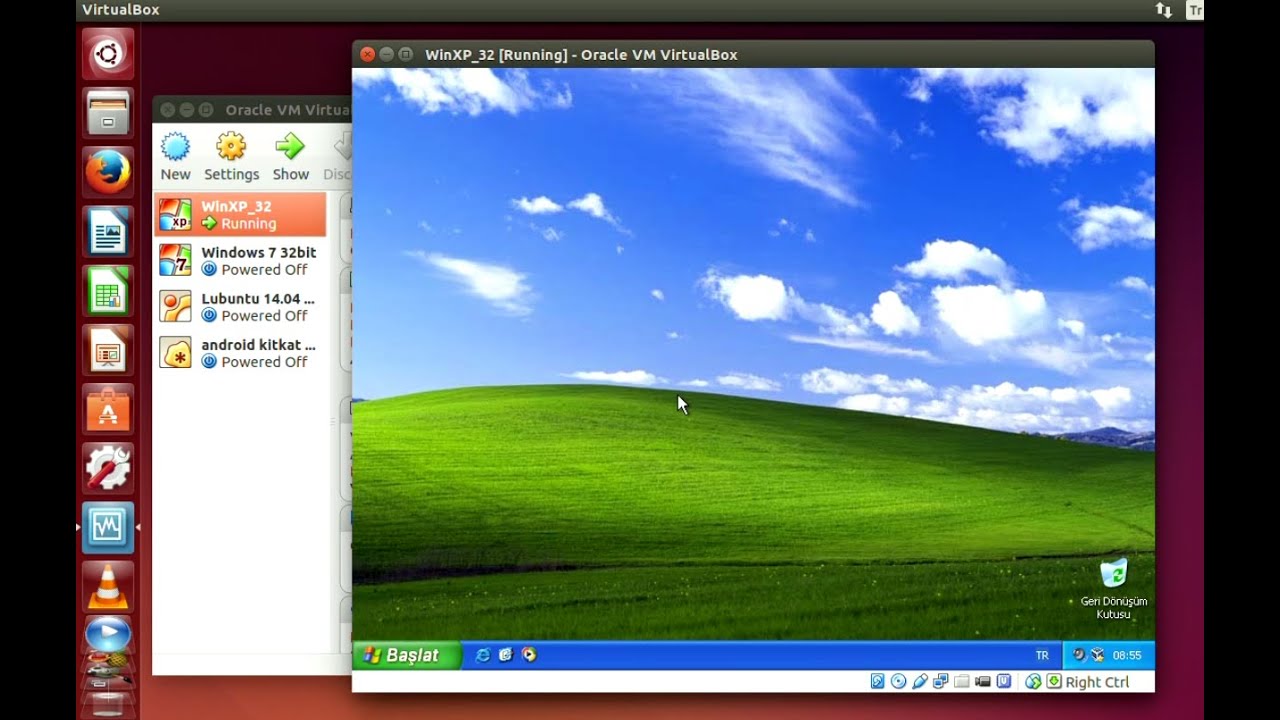Click the network adapters status icon

(x=940, y=682)
